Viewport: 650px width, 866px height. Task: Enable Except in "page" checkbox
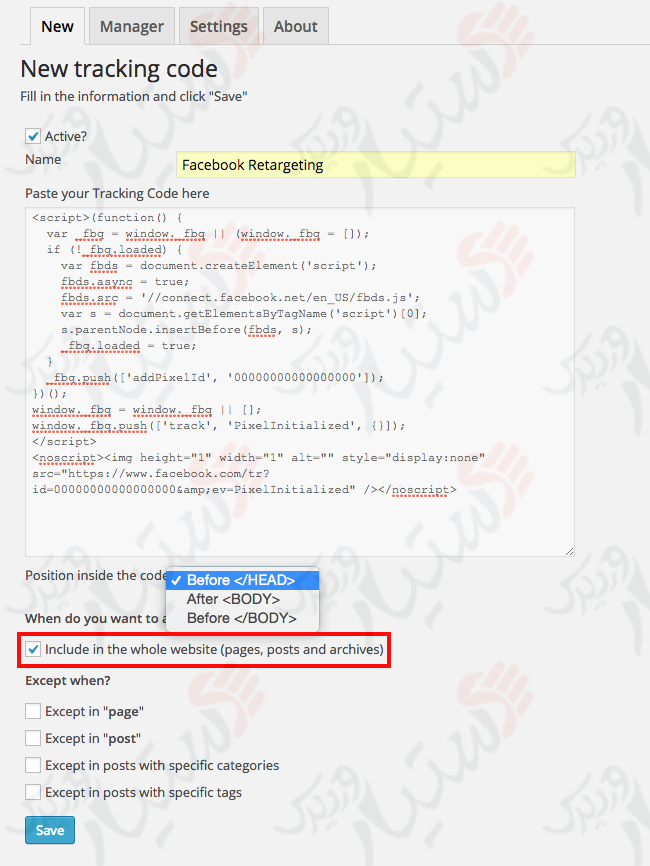pos(33,711)
